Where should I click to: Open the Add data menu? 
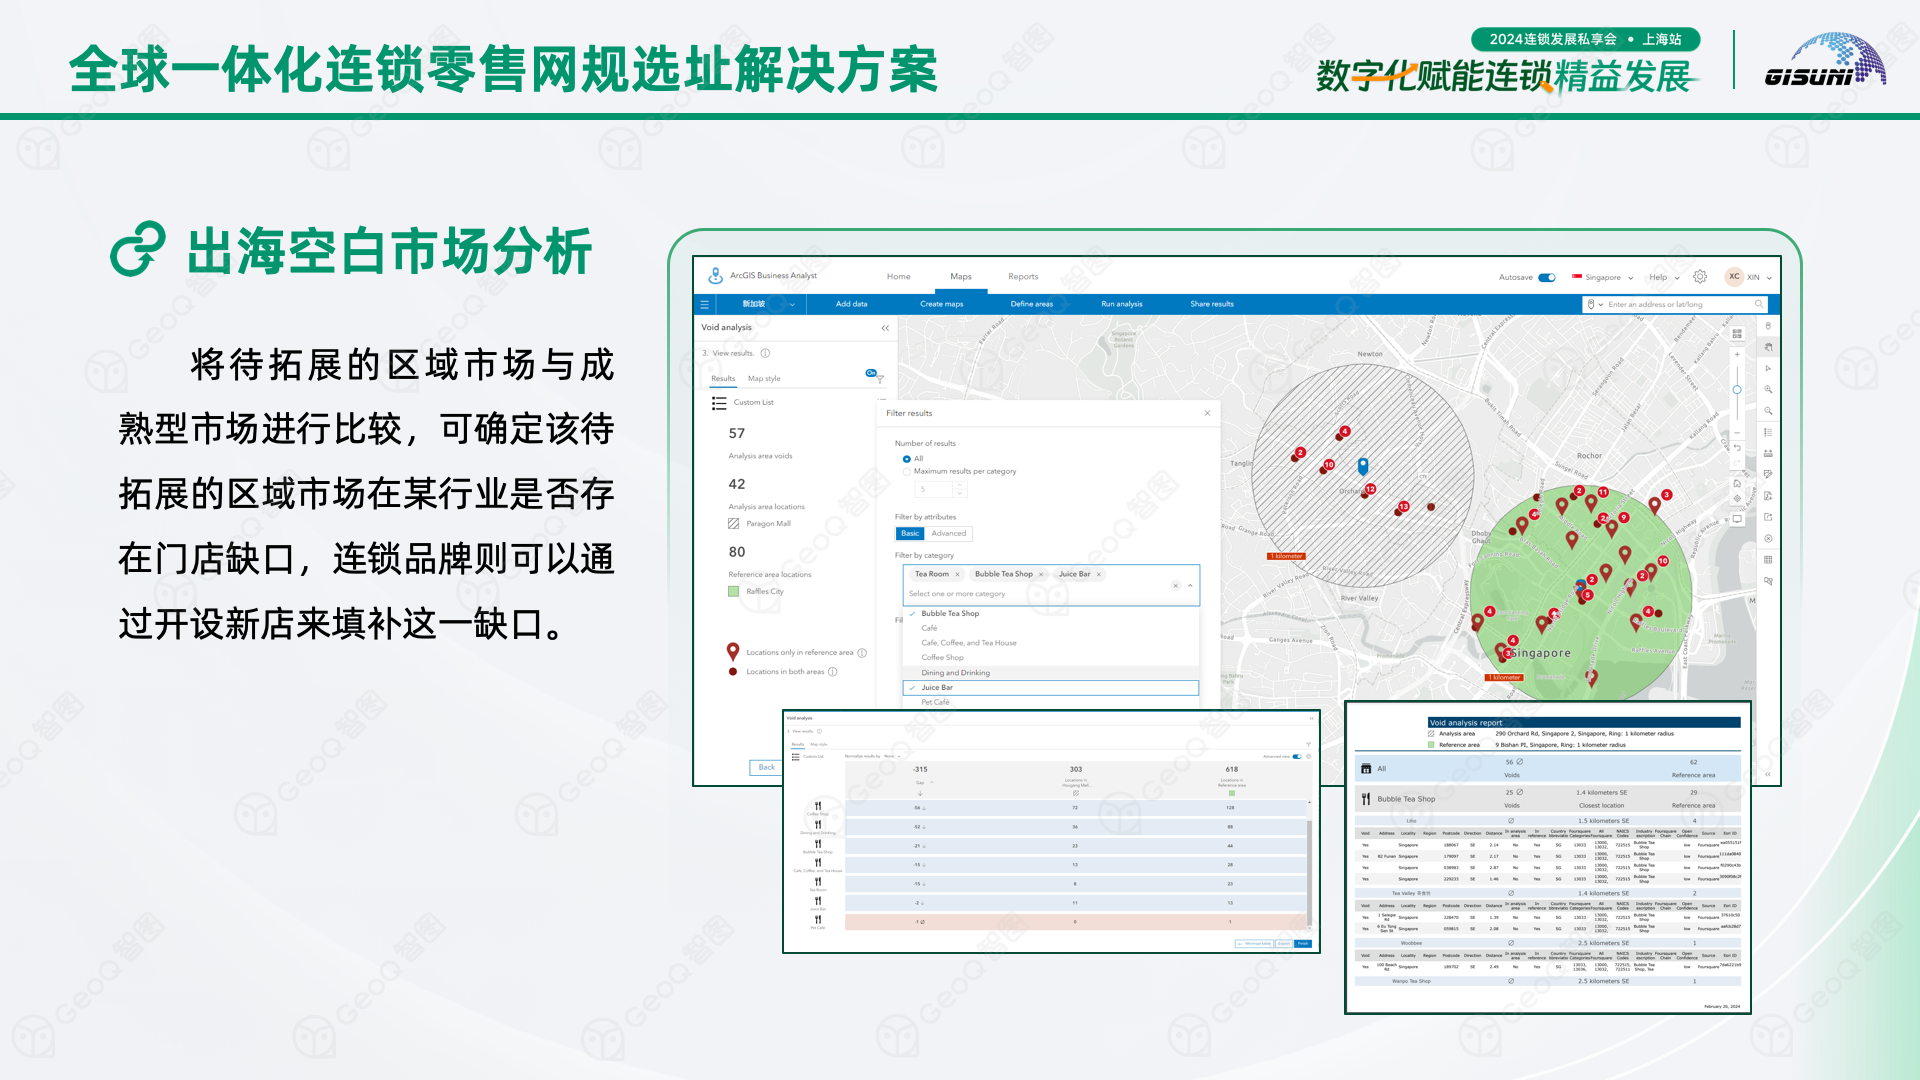pyautogui.click(x=851, y=304)
